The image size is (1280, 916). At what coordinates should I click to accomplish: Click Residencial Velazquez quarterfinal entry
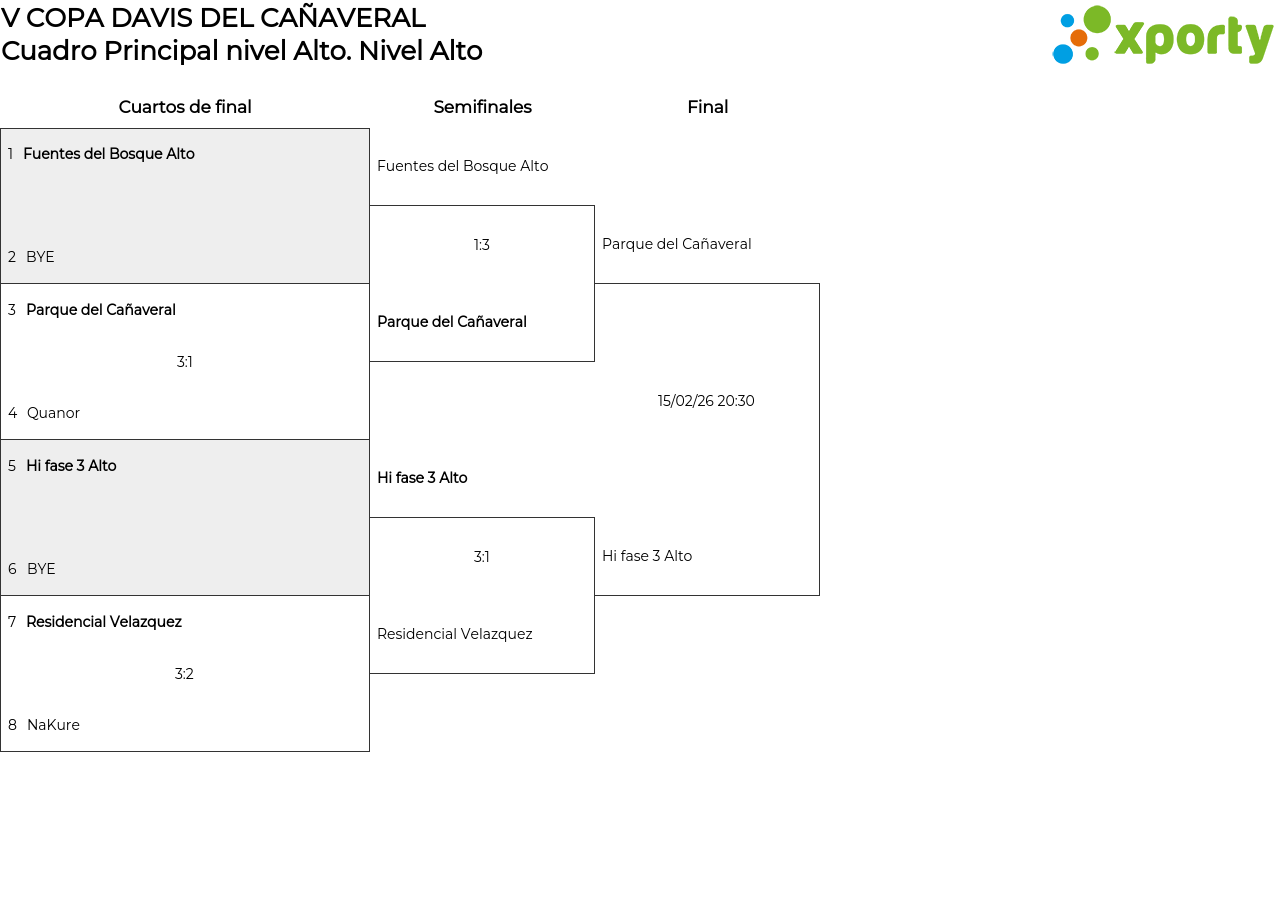[x=103, y=622]
